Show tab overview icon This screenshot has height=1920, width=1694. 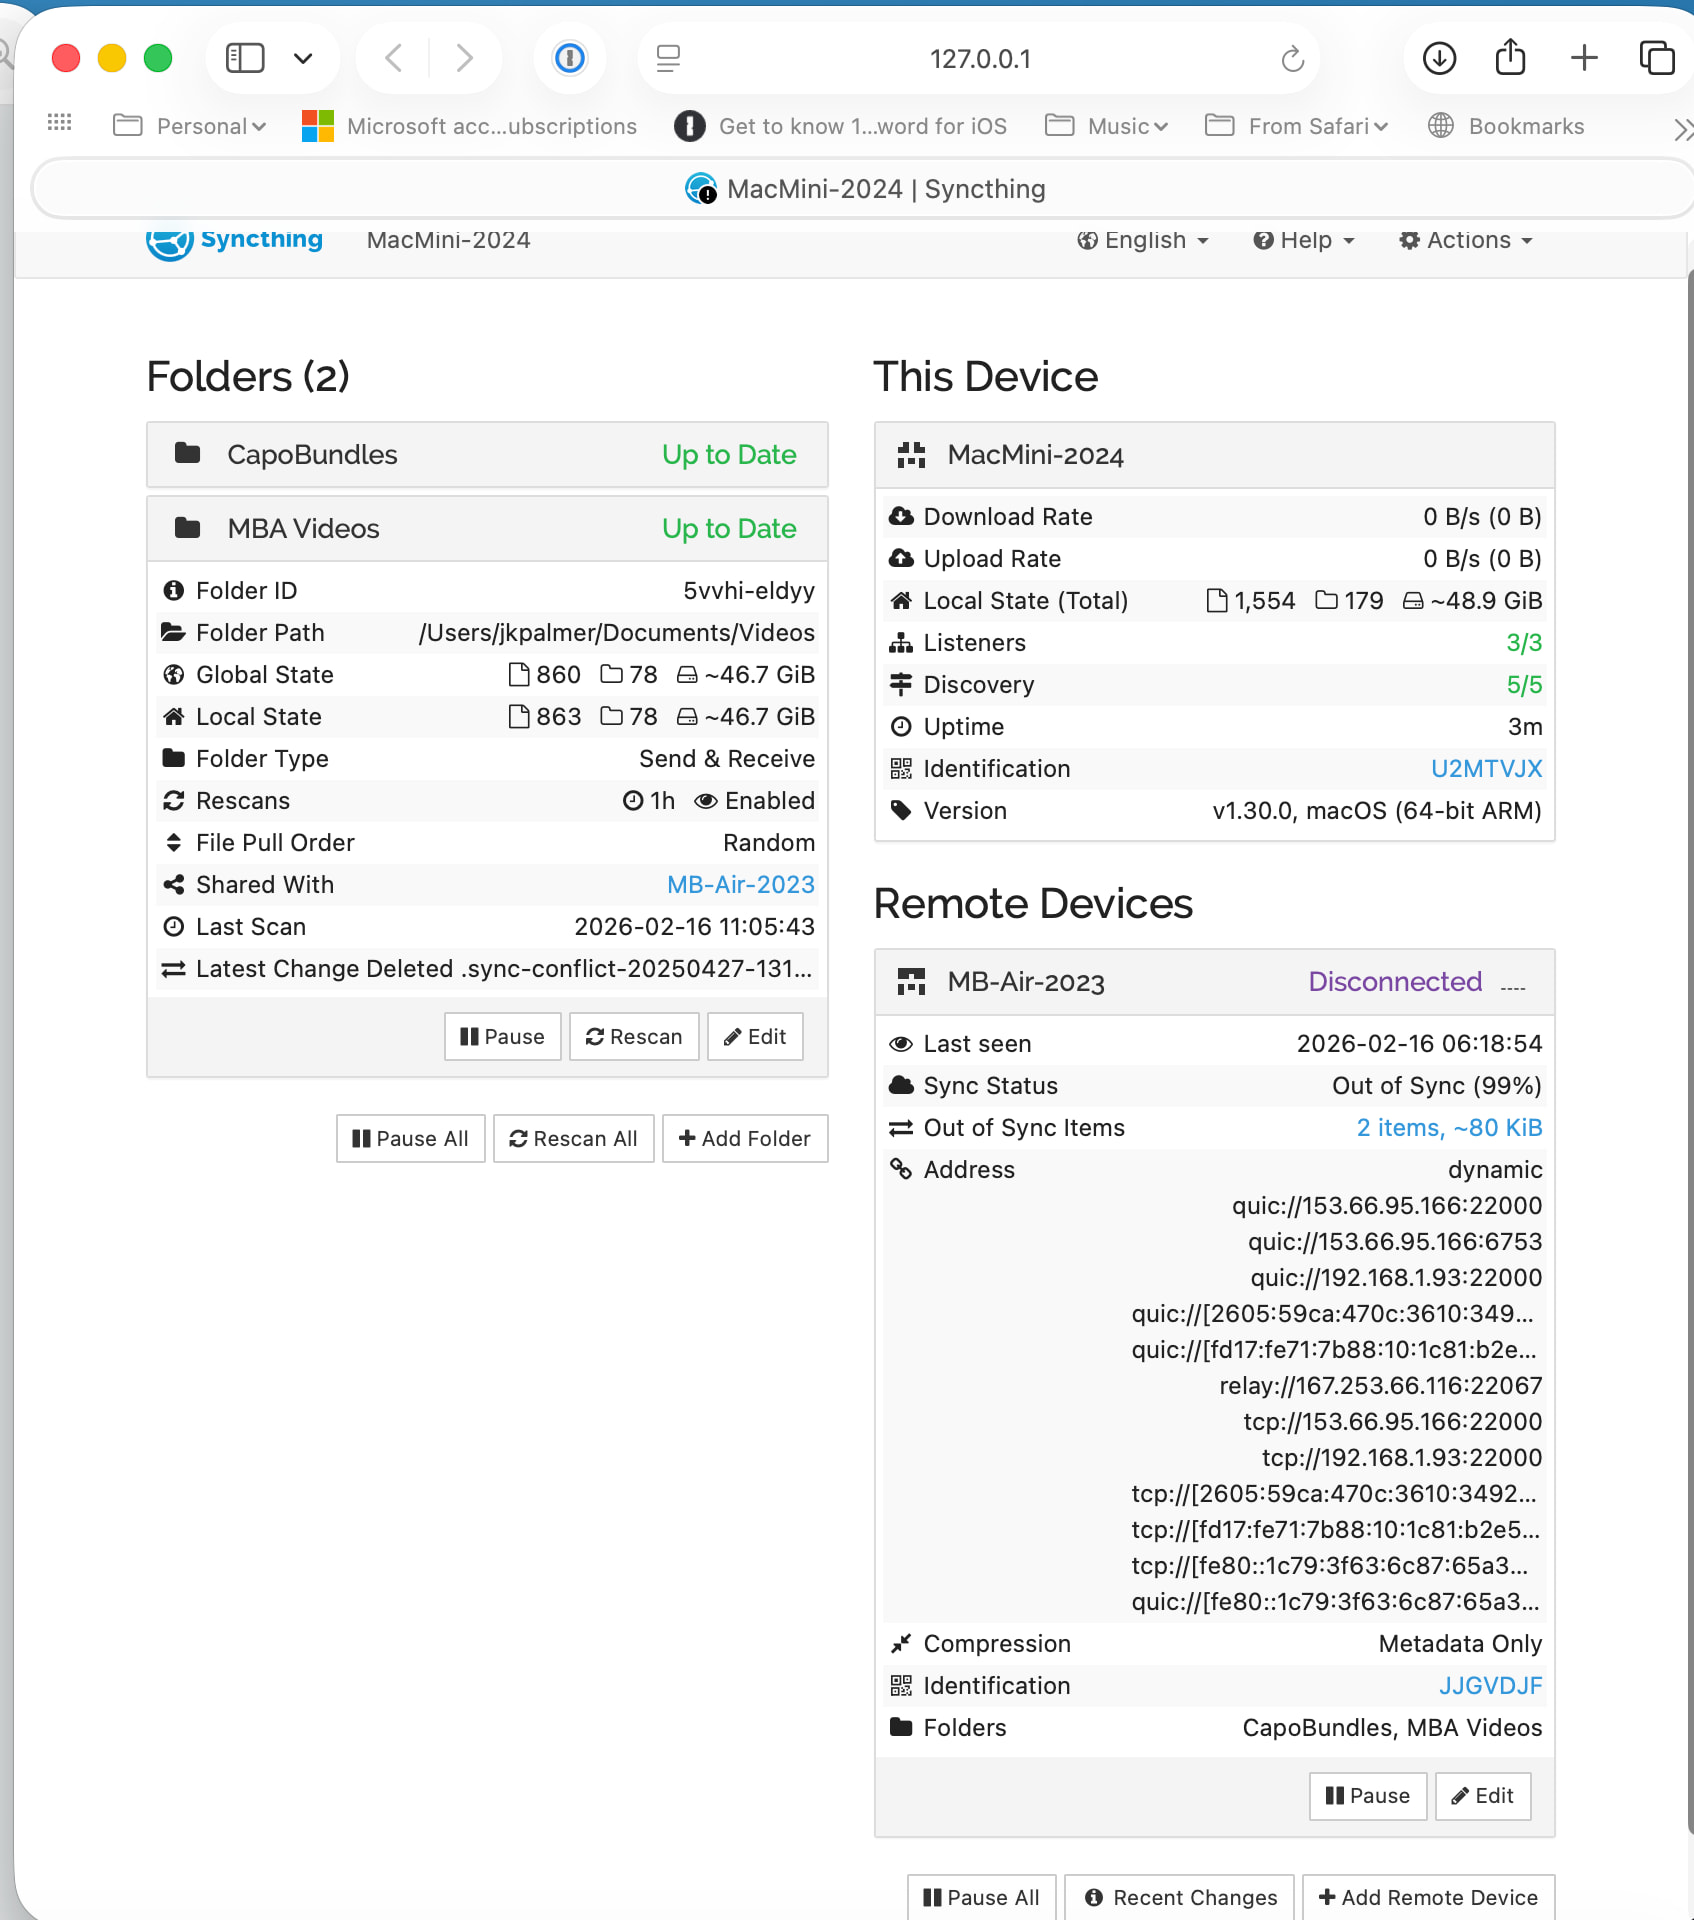1656,58
